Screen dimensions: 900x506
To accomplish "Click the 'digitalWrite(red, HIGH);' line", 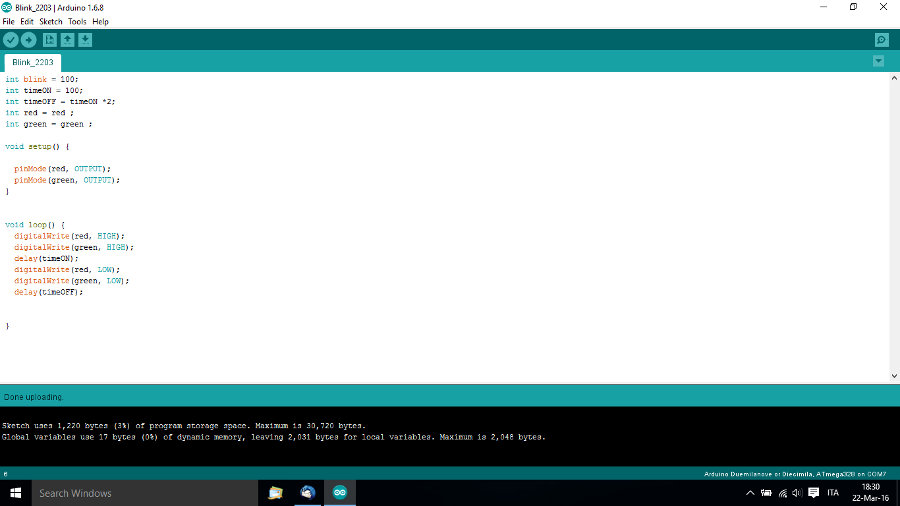I will [69, 236].
